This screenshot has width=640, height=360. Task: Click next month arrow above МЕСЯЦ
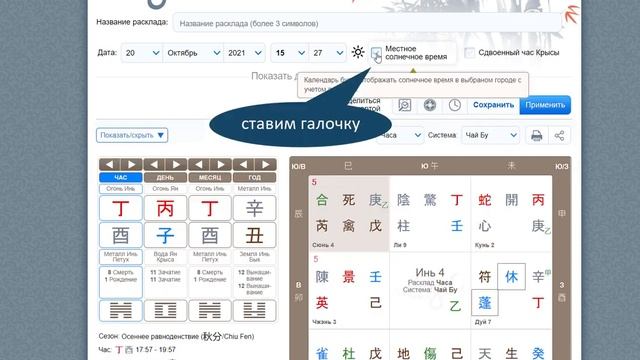221,164
